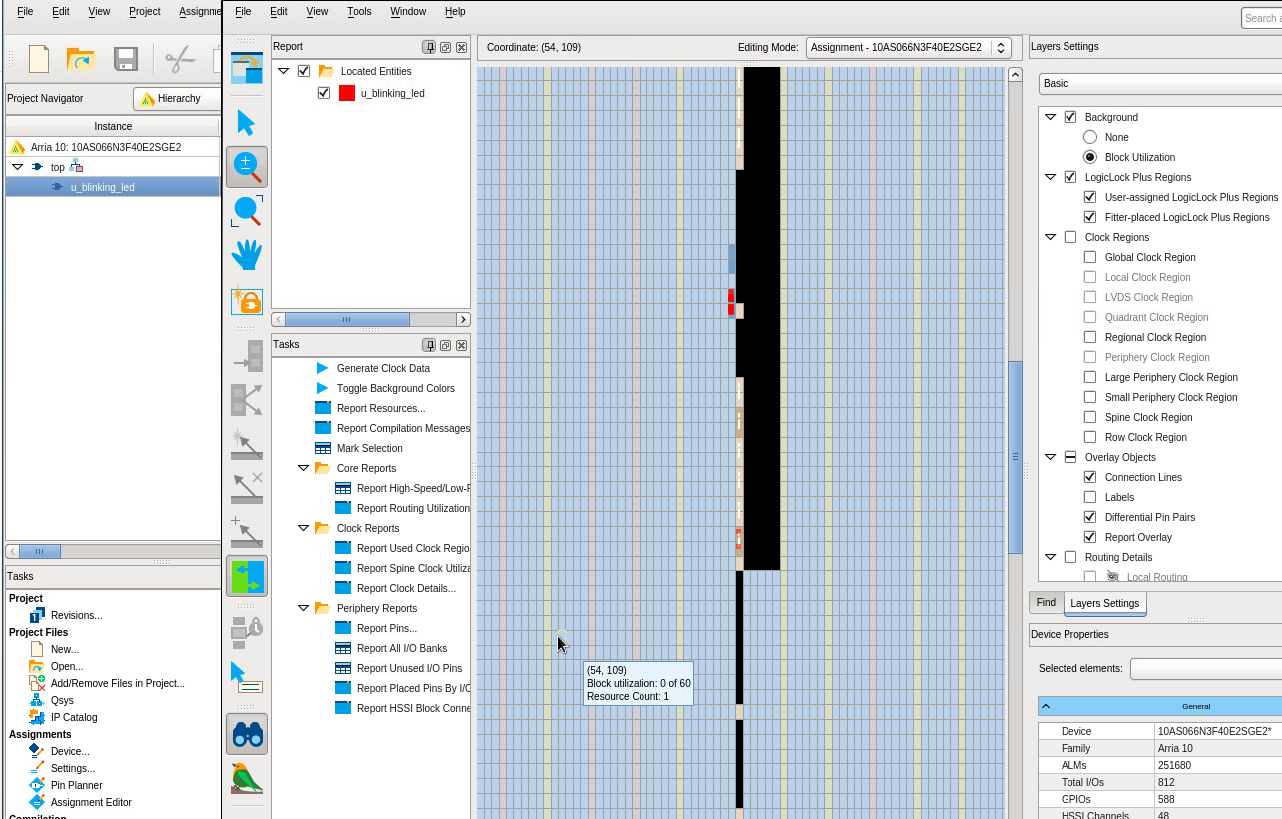Image resolution: width=1282 pixels, height=819 pixels.
Task: Open the Tools menu
Action: tap(358, 11)
